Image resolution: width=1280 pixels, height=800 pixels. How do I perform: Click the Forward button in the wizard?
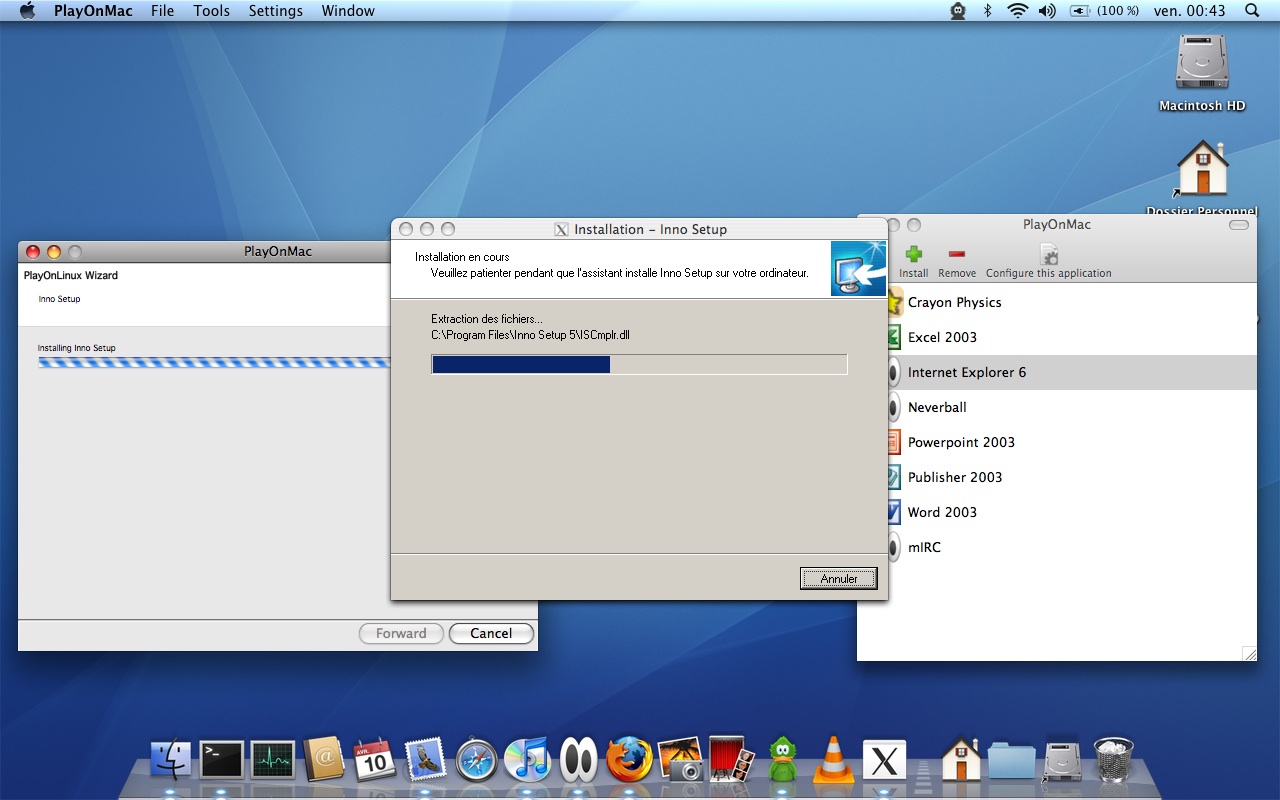401,633
